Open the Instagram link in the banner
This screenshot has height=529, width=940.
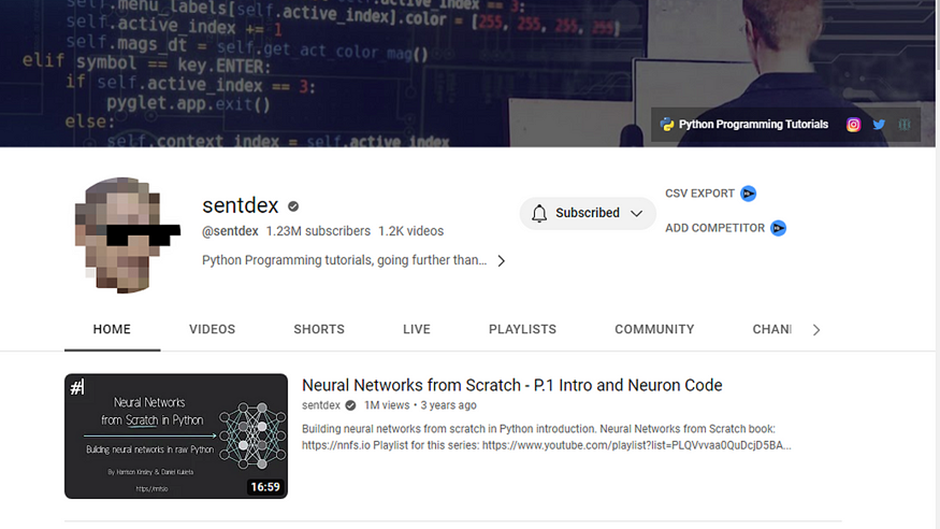click(x=853, y=124)
